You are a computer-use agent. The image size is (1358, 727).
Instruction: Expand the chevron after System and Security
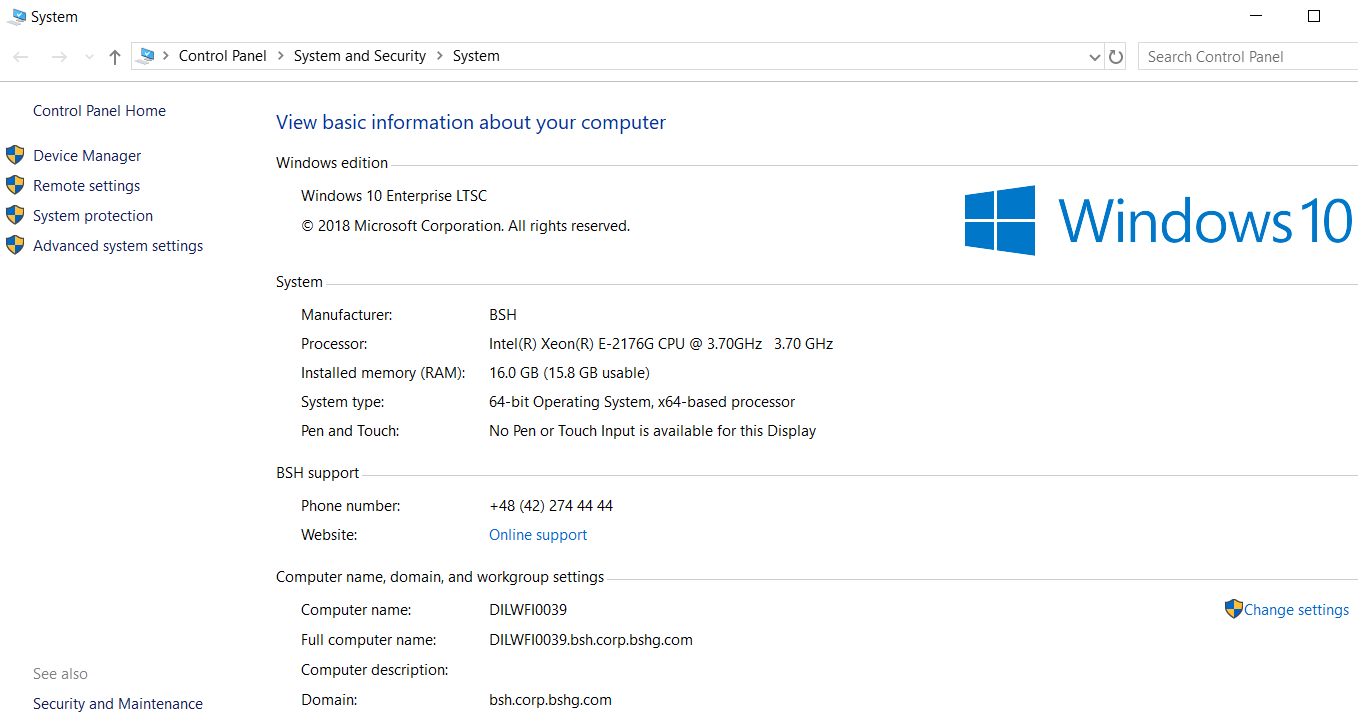pos(440,56)
